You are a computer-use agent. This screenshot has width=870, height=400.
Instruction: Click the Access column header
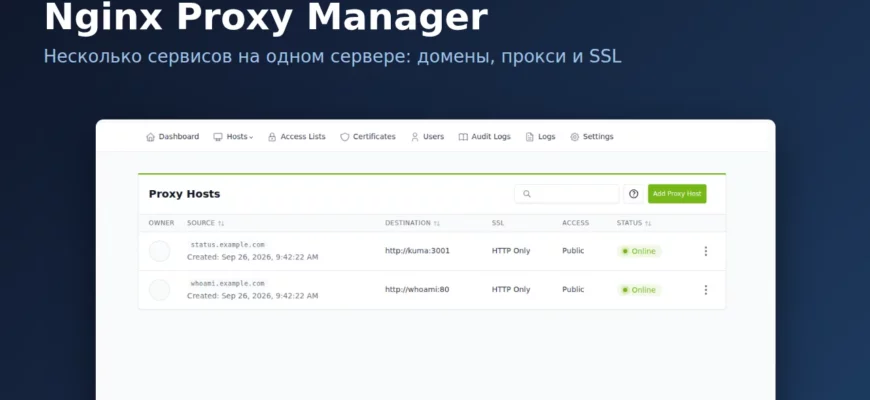click(575, 223)
